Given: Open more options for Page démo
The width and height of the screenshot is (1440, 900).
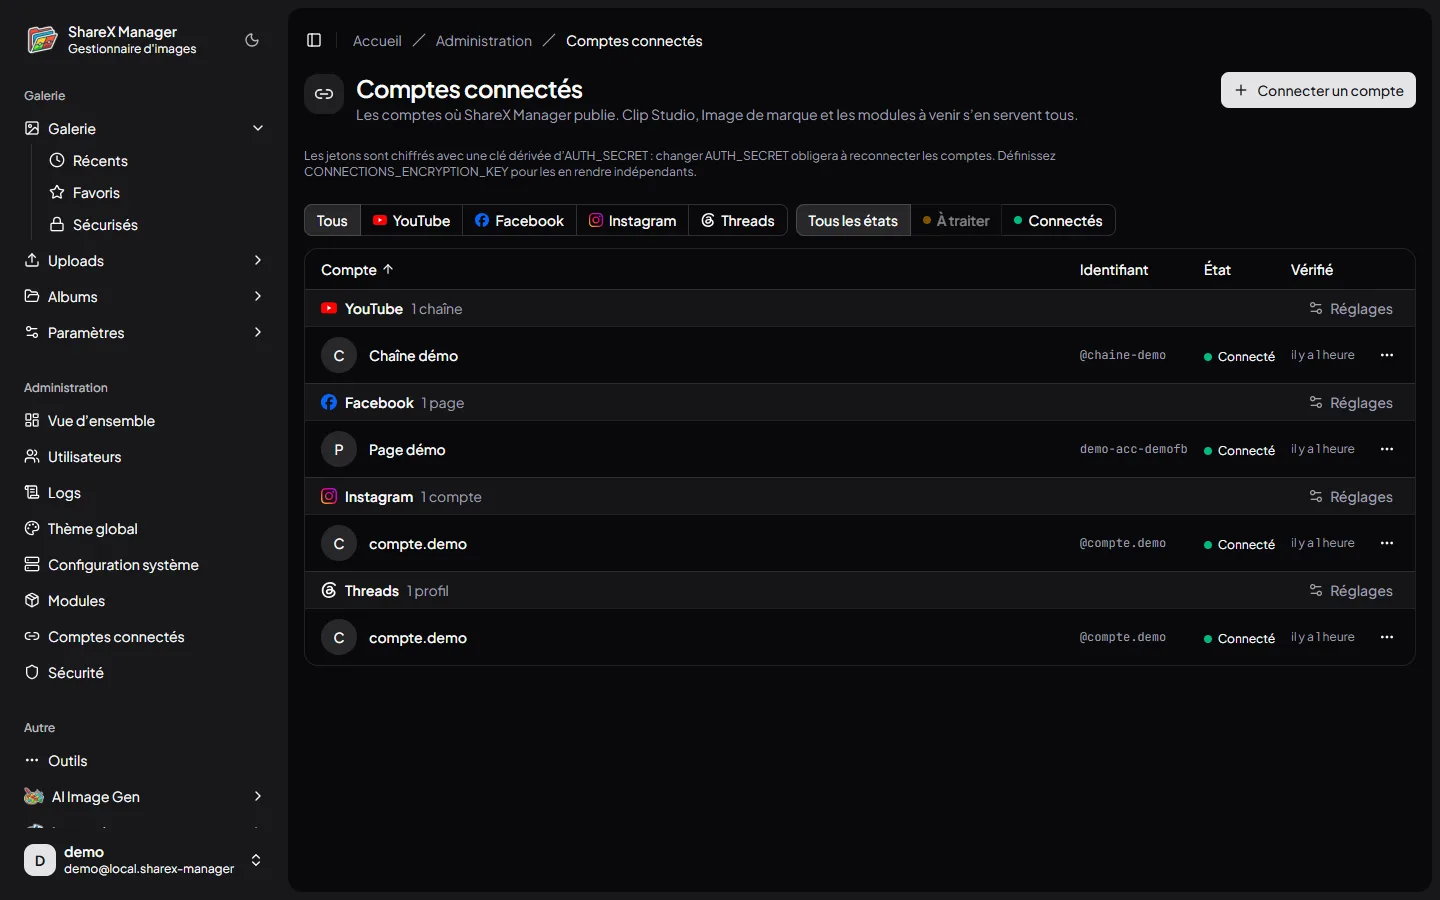Looking at the screenshot, I should [1387, 449].
